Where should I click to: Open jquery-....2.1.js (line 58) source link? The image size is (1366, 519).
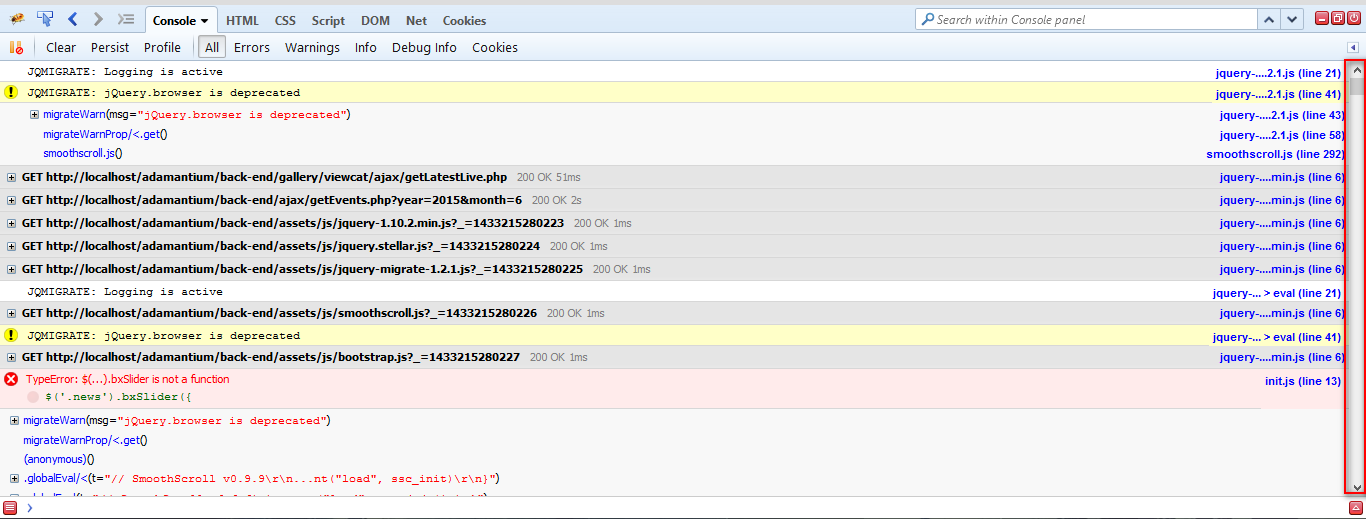(x=1281, y=135)
